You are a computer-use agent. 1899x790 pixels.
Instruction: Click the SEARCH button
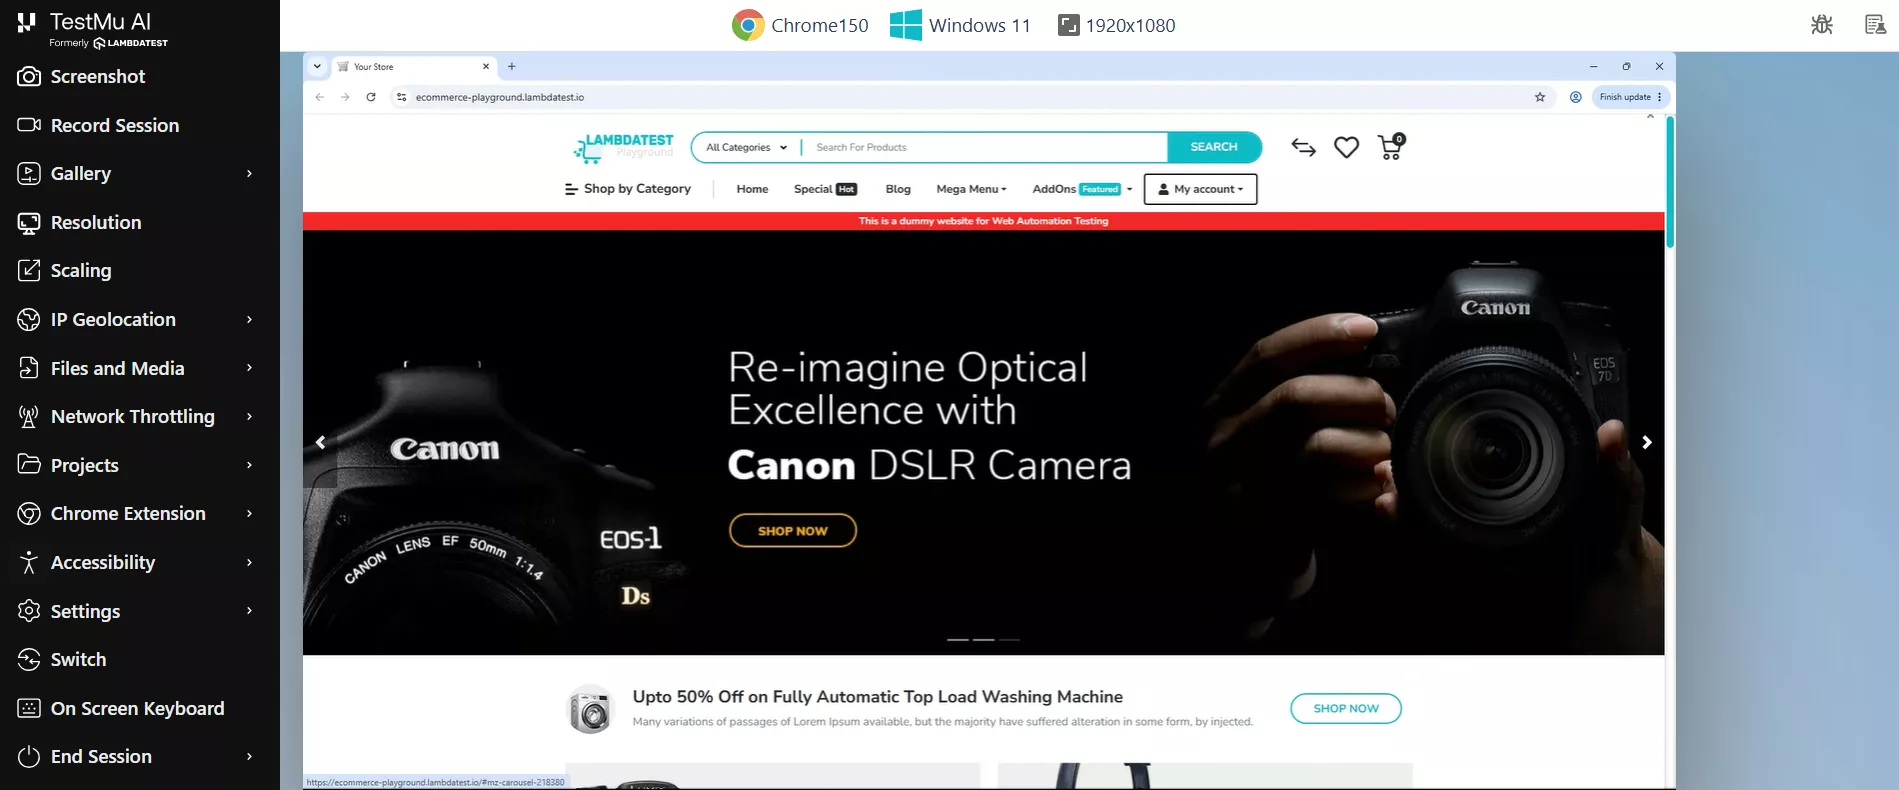click(x=1214, y=147)
